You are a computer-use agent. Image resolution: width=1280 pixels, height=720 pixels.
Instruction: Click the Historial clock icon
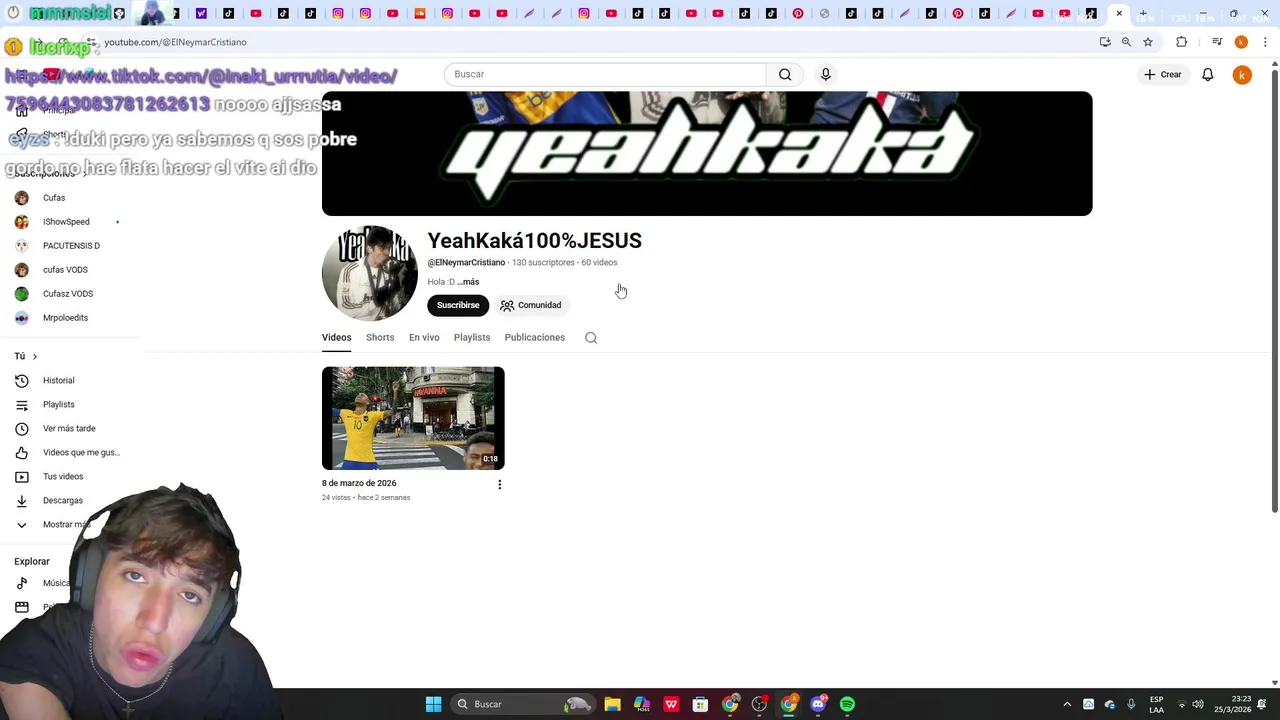point(22,380)
